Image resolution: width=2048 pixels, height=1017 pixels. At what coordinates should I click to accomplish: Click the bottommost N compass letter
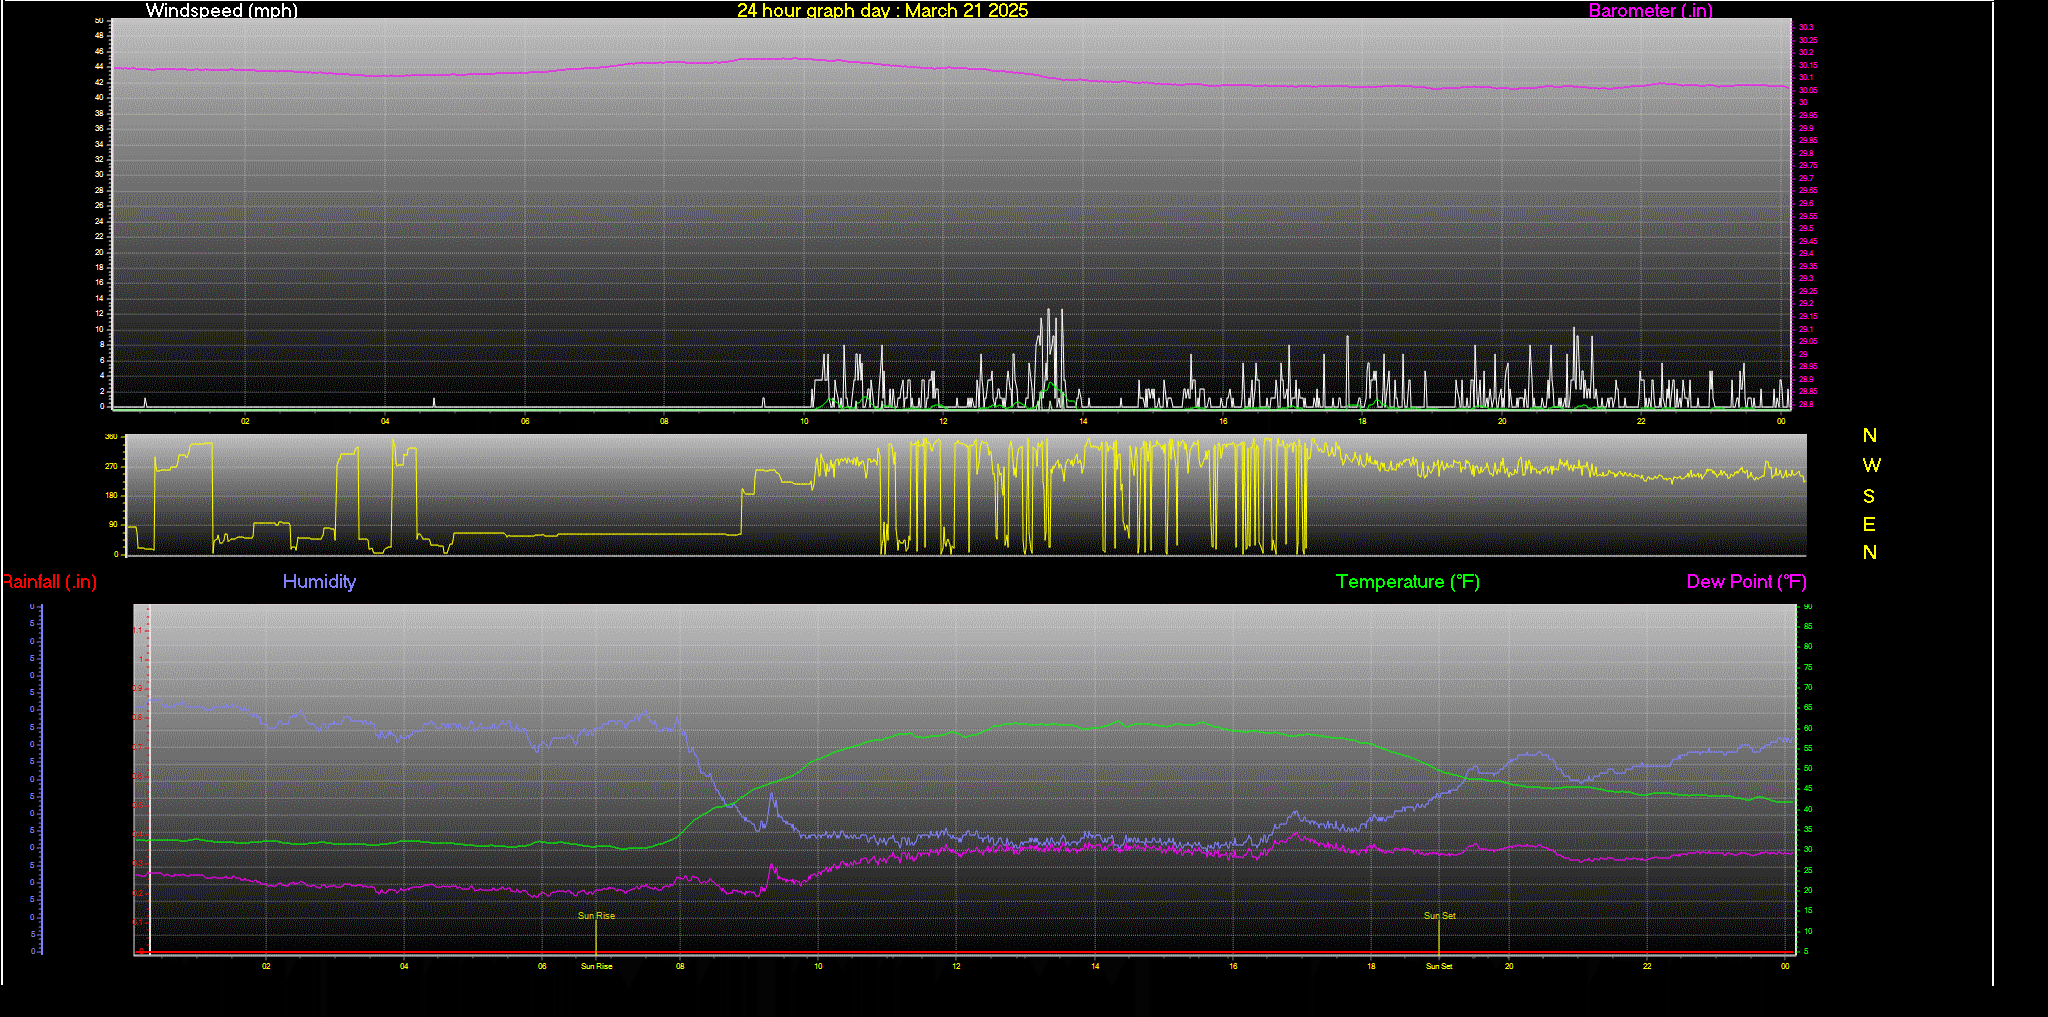1870,552
